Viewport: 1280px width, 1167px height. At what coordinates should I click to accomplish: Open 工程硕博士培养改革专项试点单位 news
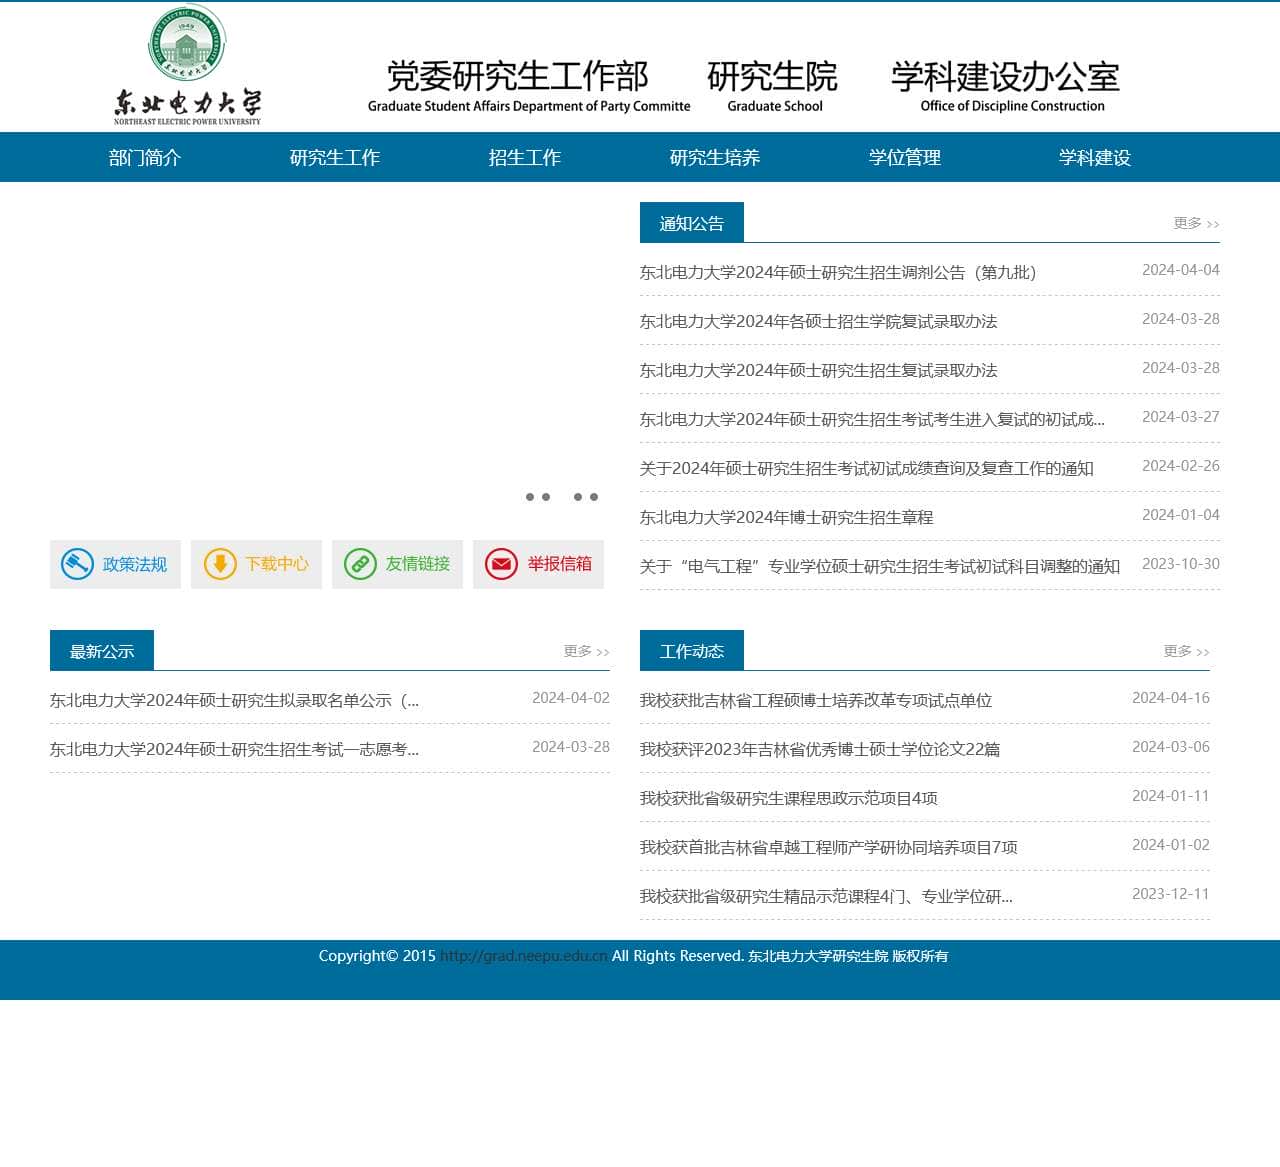click(816, 700)
